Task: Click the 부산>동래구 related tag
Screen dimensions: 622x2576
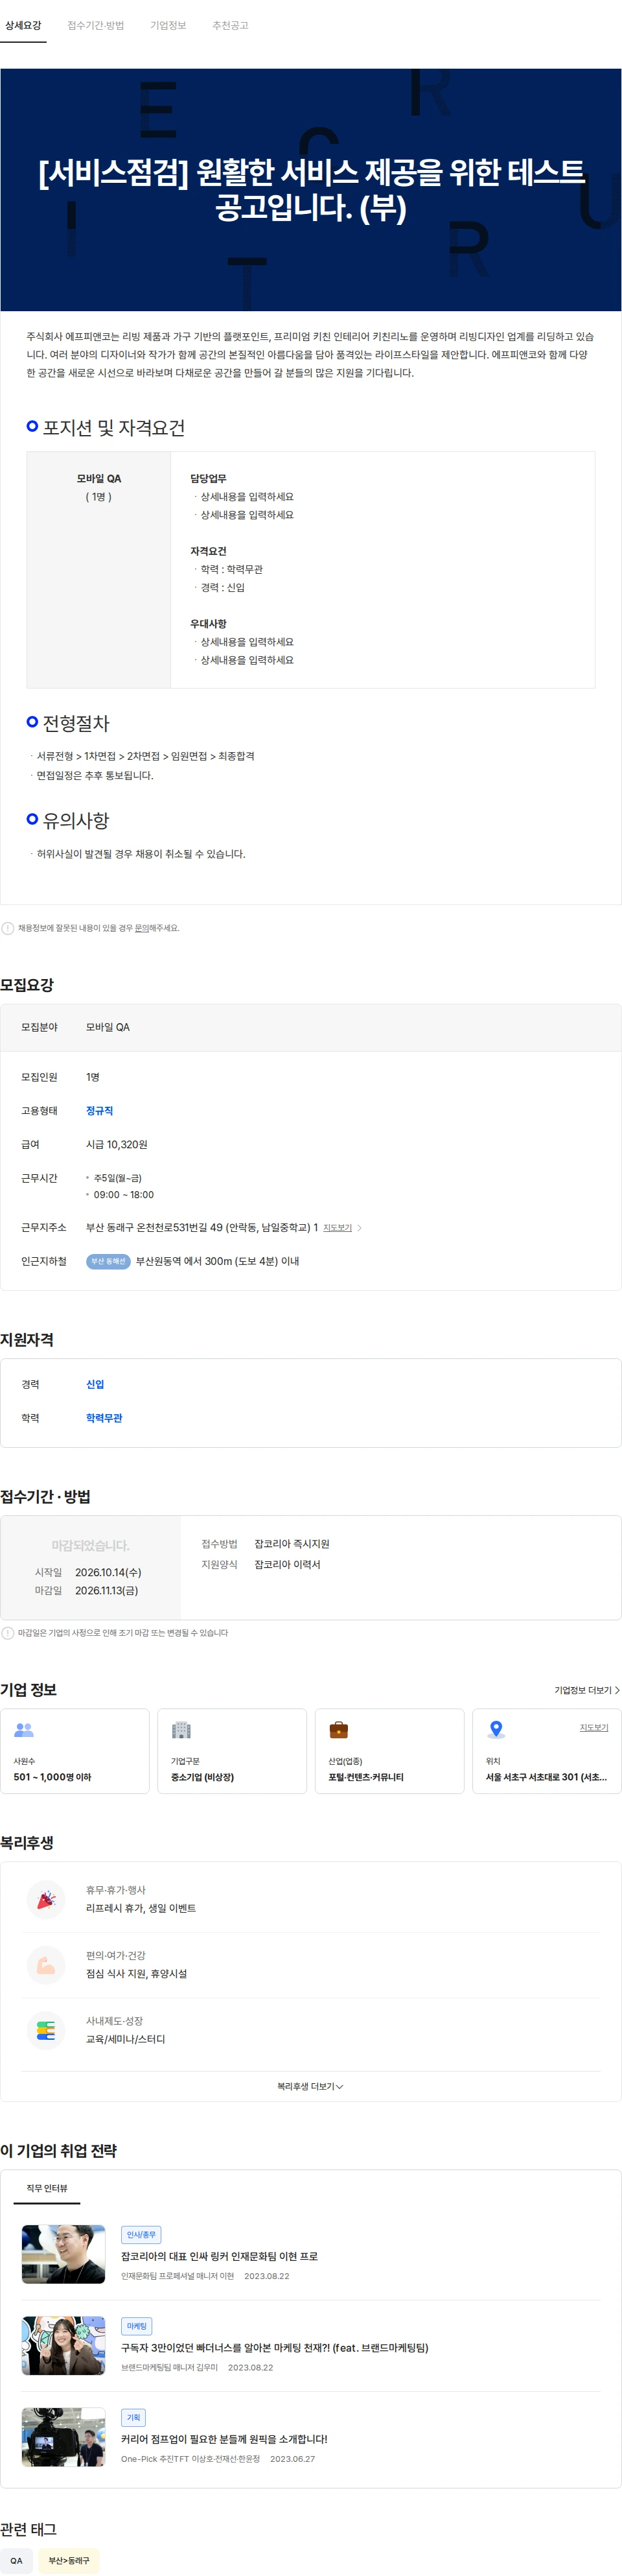Action: [69, 2561]
